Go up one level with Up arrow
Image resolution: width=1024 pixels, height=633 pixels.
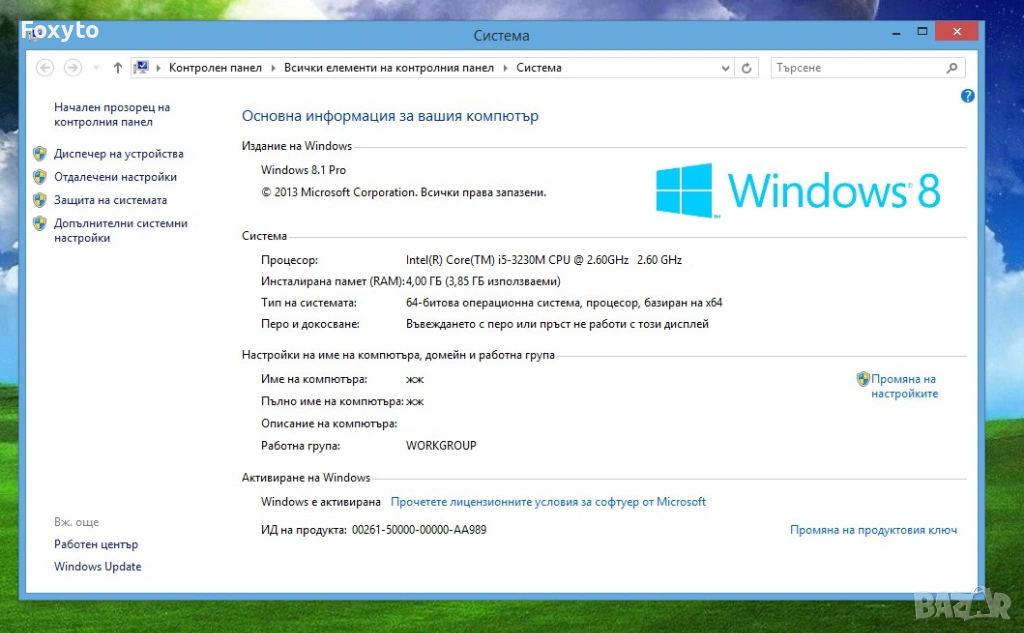[x=118, y=68]
